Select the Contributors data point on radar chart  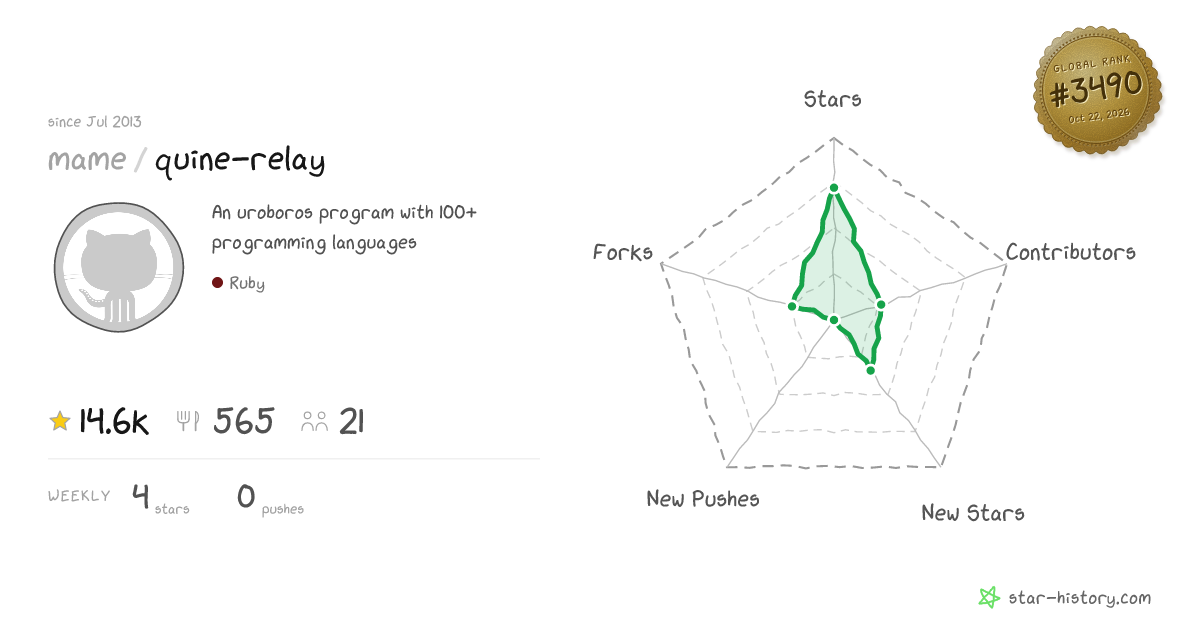point(881,304)
